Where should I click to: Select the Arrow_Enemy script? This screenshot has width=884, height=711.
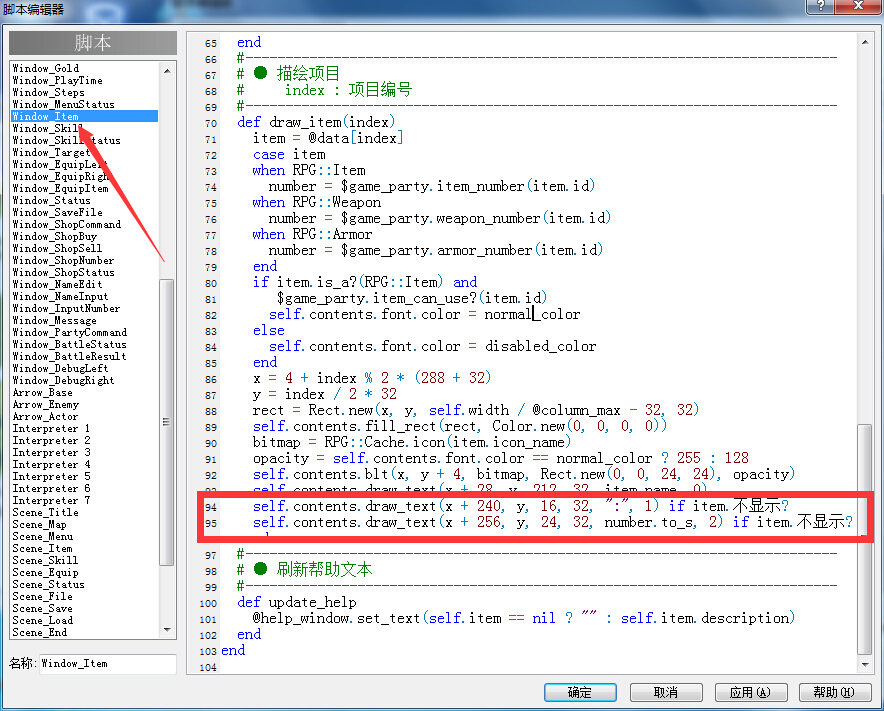pyautogui.click(x=46, y=404)
